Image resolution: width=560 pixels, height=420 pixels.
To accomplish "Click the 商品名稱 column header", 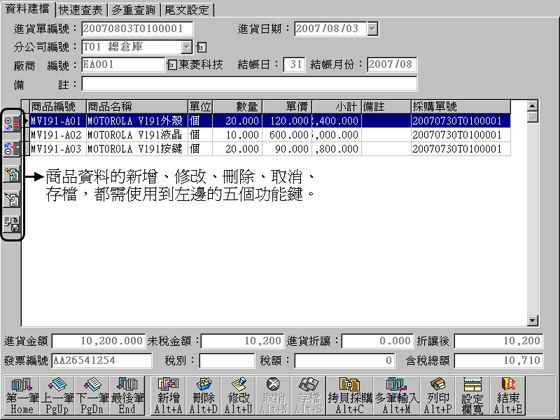I will 137,106.
